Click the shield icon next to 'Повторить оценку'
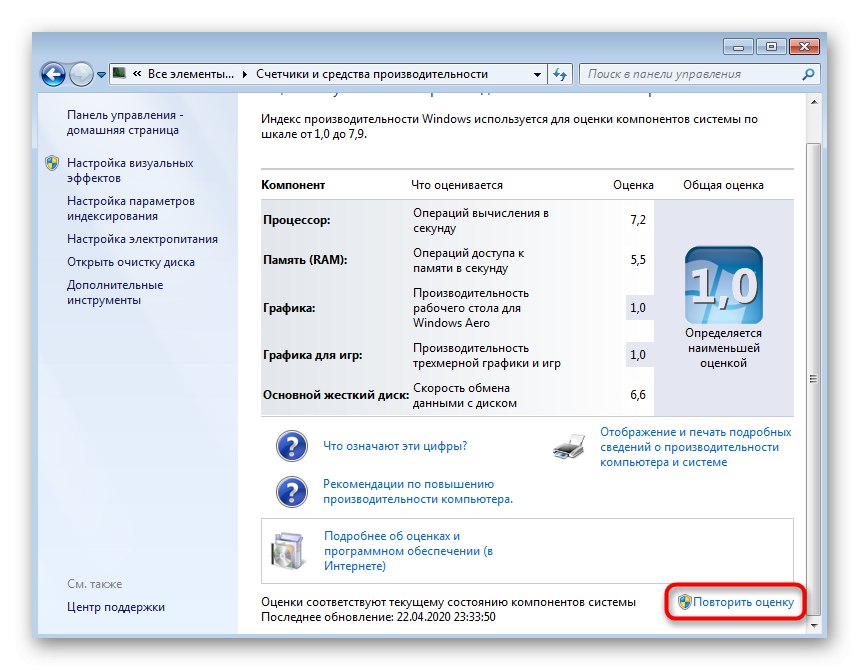 (x=685, y=601)
